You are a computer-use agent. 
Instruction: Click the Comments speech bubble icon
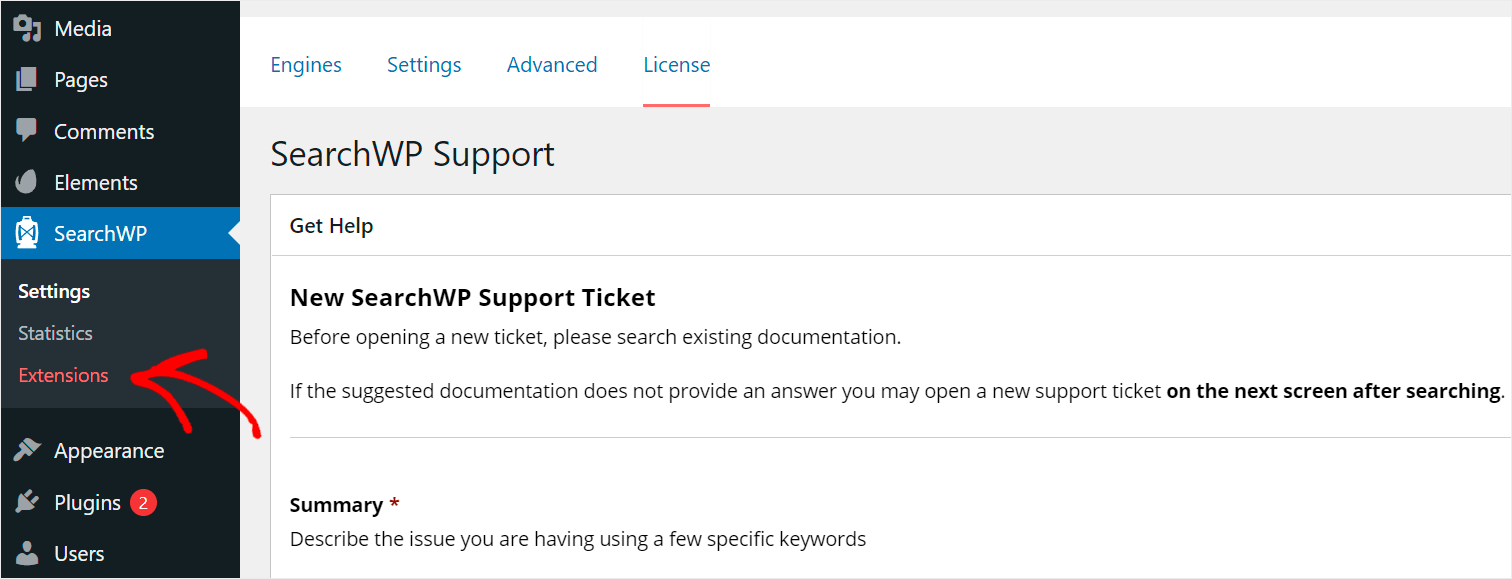(x=27, y=130)
